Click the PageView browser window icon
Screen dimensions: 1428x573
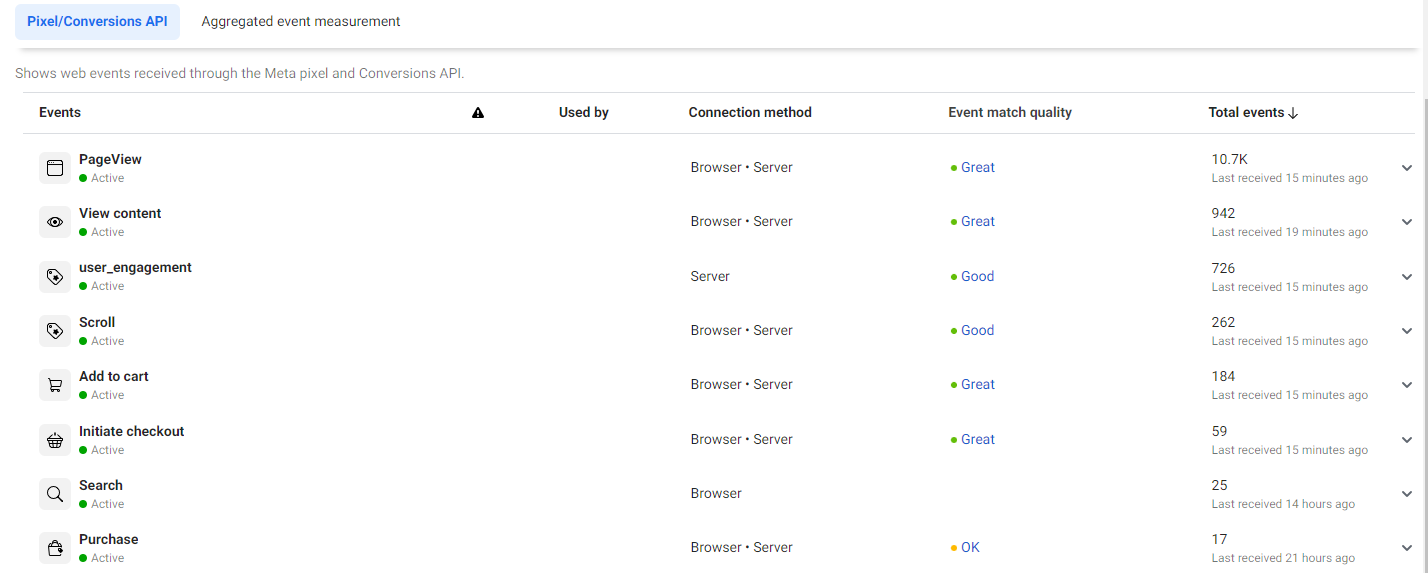point(55,168)
